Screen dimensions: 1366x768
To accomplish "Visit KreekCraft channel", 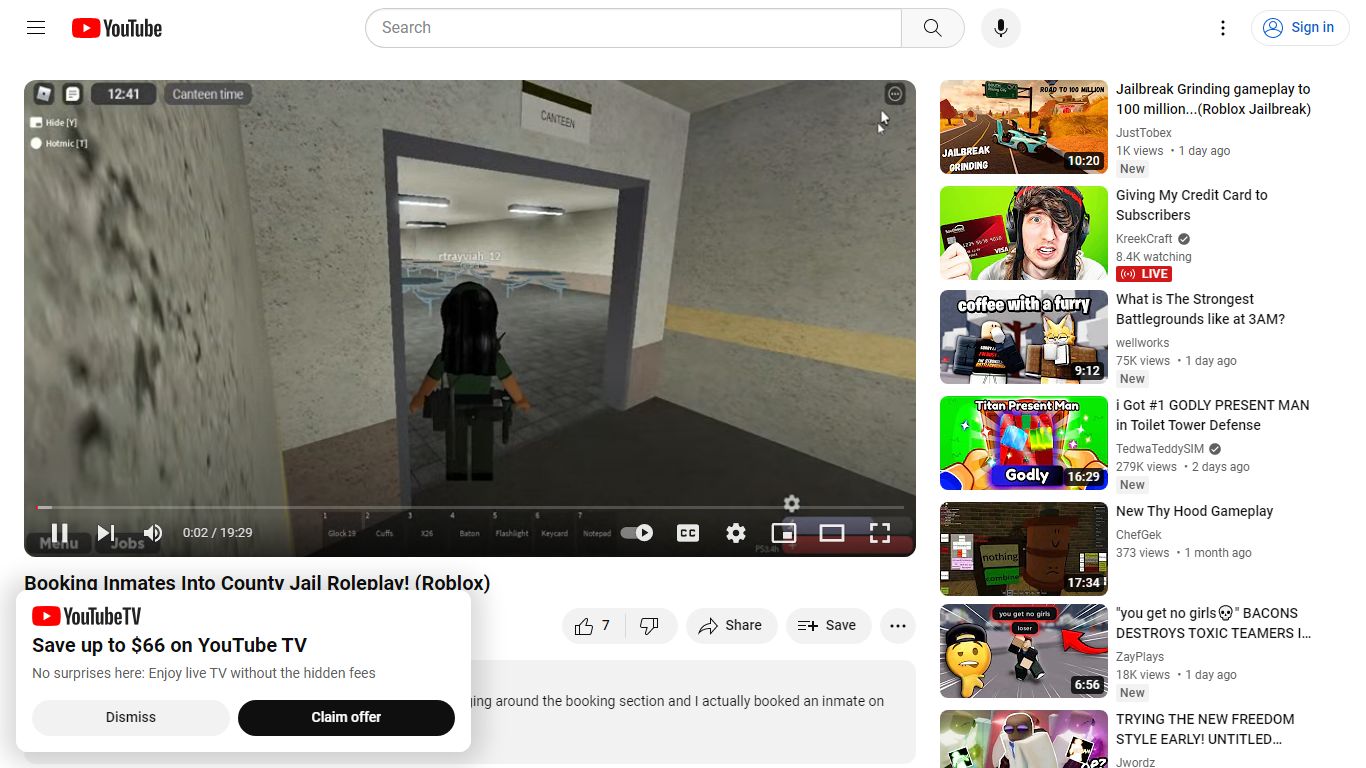I will click(x=1144, y=239).
